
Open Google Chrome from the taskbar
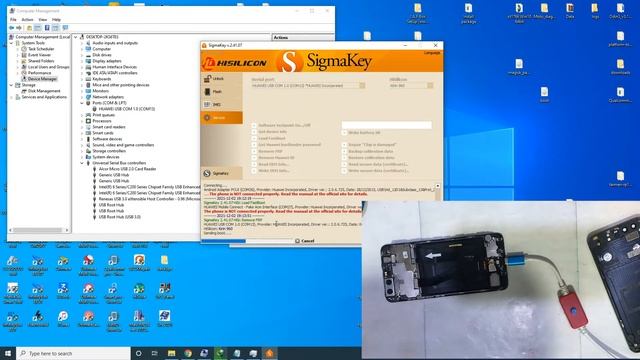click(x=188, y=353)
